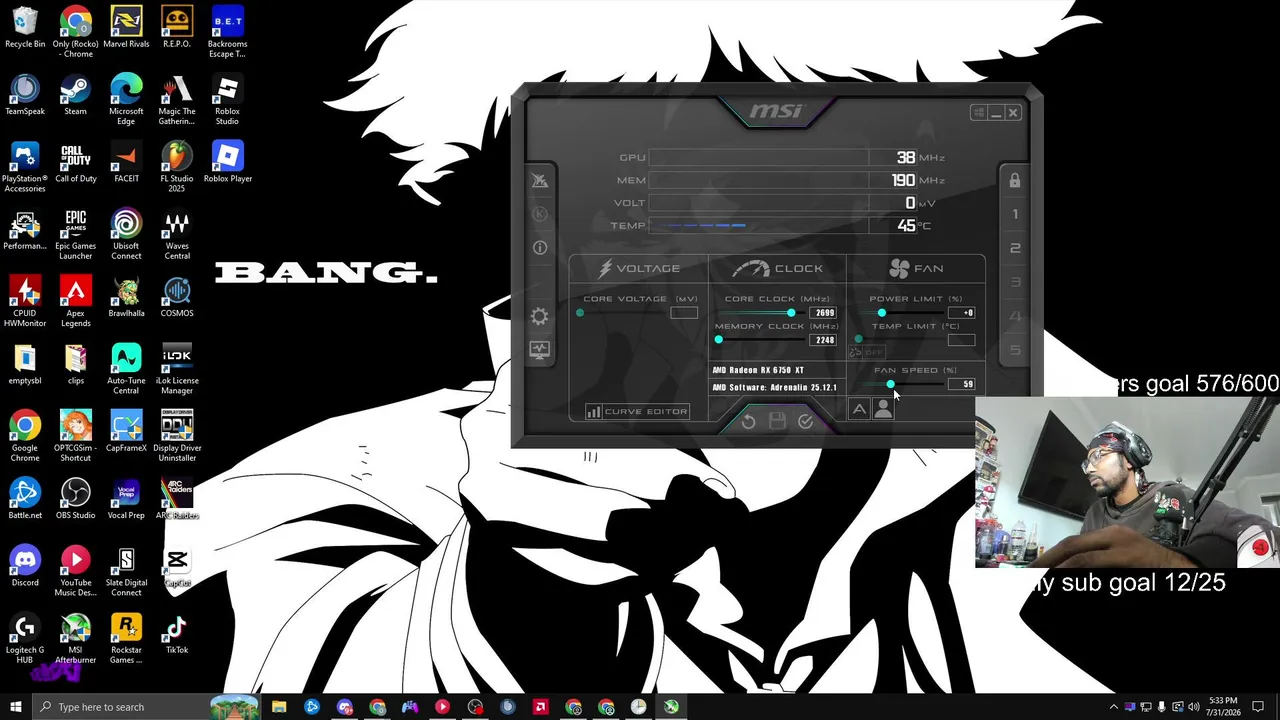Open the Windows Start menu

(16, 707)
